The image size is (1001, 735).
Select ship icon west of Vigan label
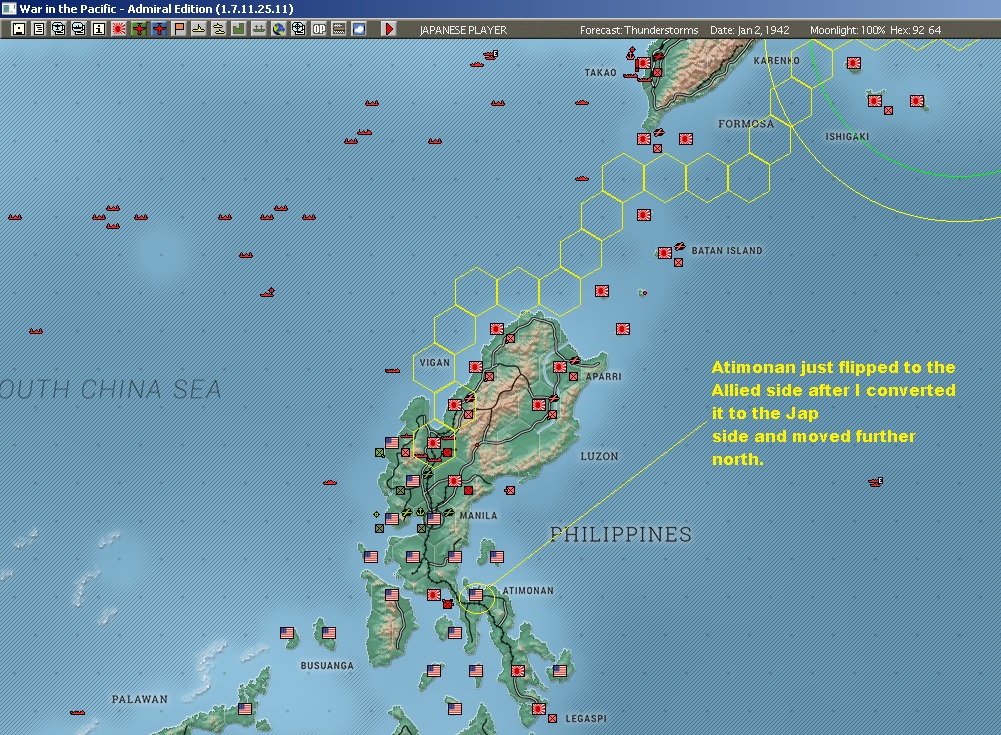(x=393, y=370)
